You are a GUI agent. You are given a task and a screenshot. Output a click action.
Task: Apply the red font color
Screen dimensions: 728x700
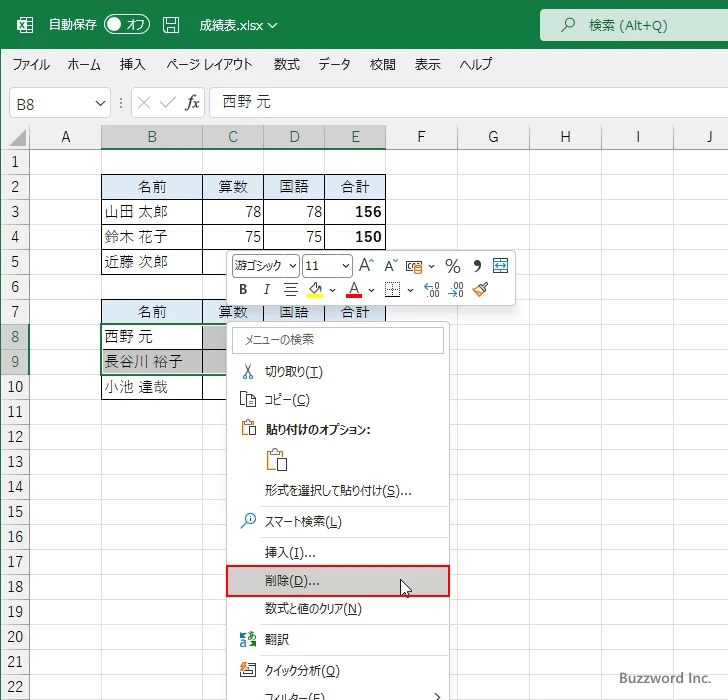pos(354,290)
